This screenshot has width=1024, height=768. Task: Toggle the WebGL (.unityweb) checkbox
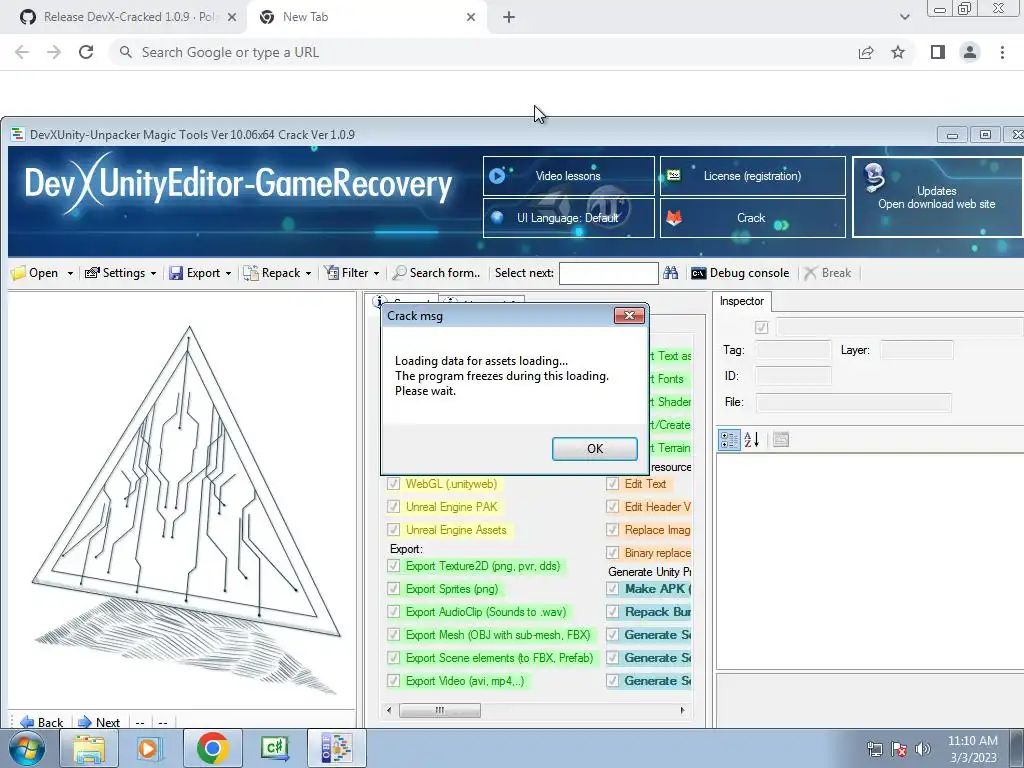393,484
